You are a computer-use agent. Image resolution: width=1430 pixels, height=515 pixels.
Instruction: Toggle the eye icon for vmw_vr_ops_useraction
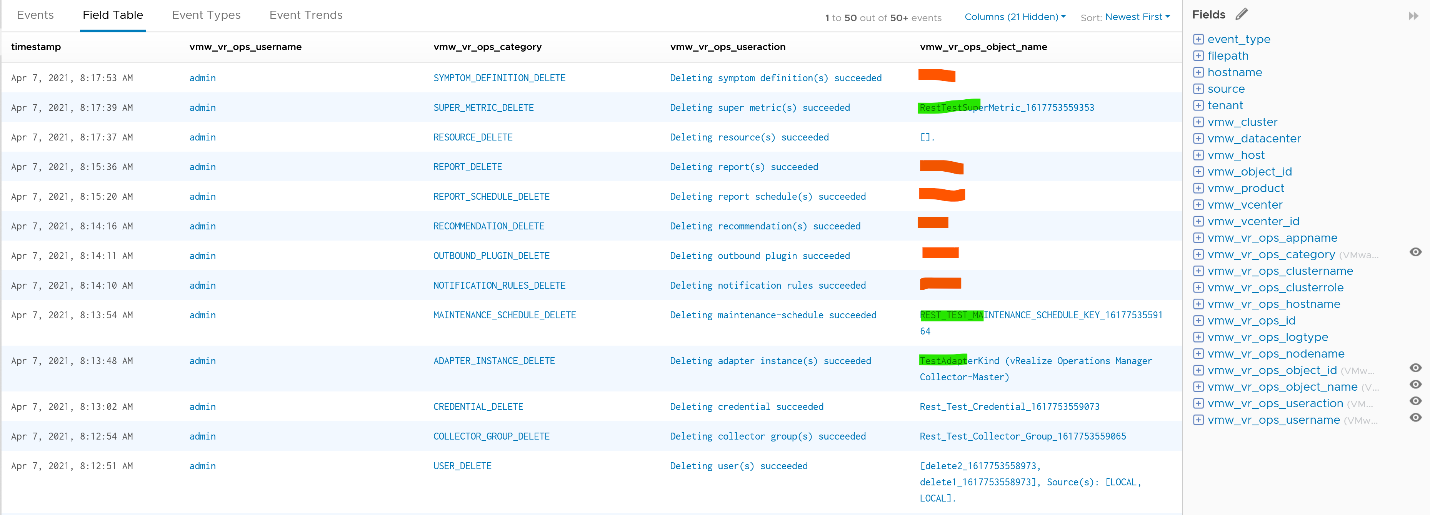click(x=1415, y=402)
